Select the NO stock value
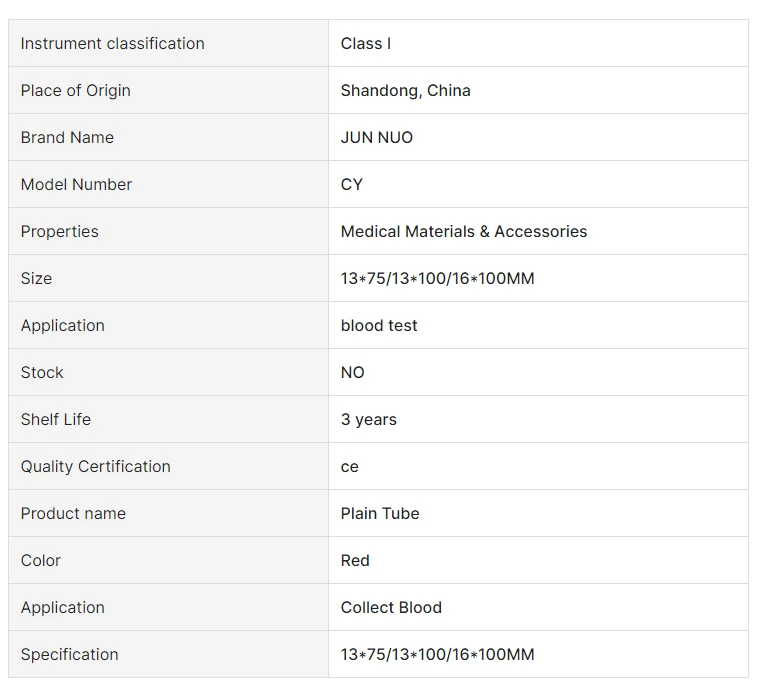Image resolution: width=767 pixels, height=686 pixels. tap(353, 372)
